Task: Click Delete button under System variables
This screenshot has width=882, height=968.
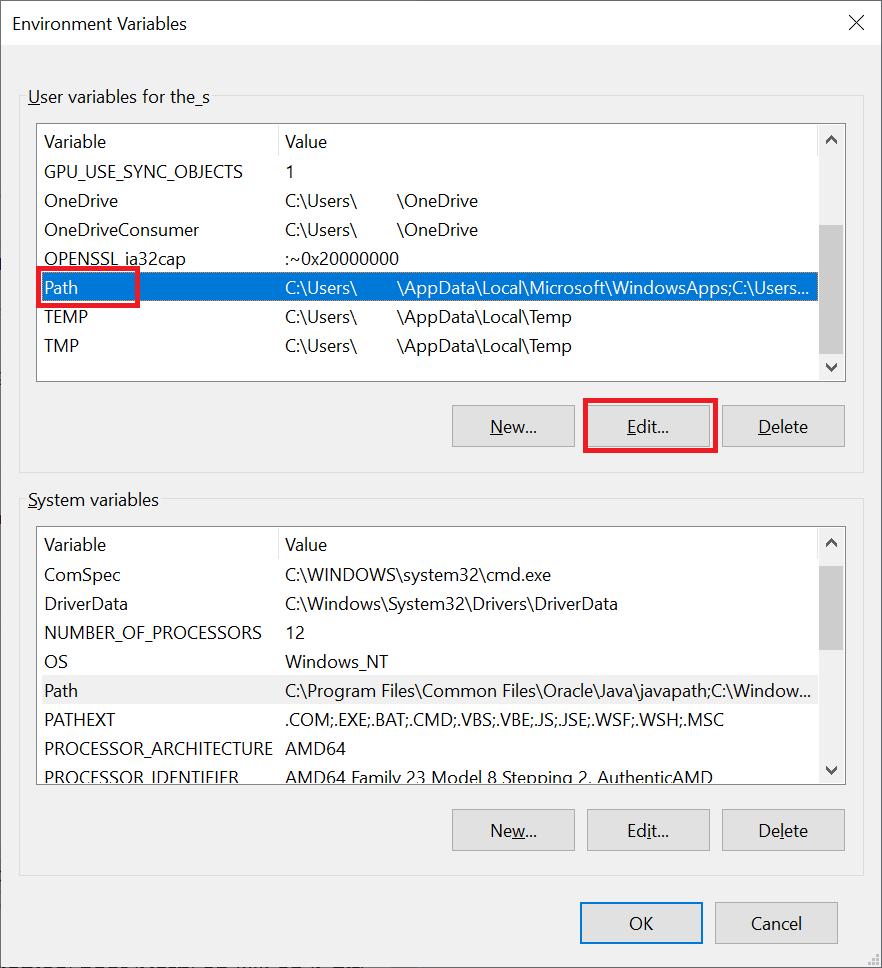Action: coord(783,830)
